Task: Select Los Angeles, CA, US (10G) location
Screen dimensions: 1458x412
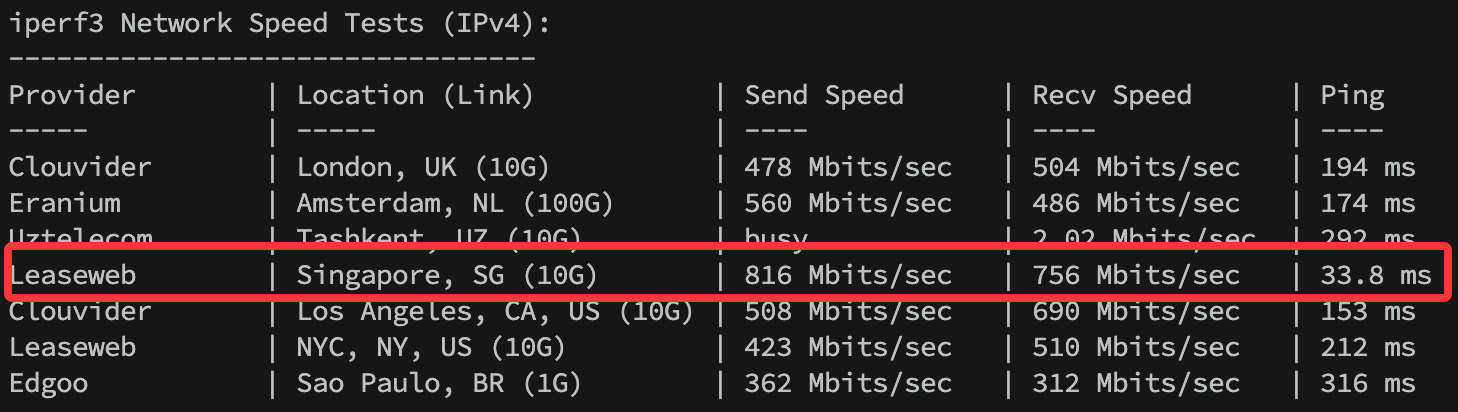Action: pyautogui.click(x=495, y=312)
